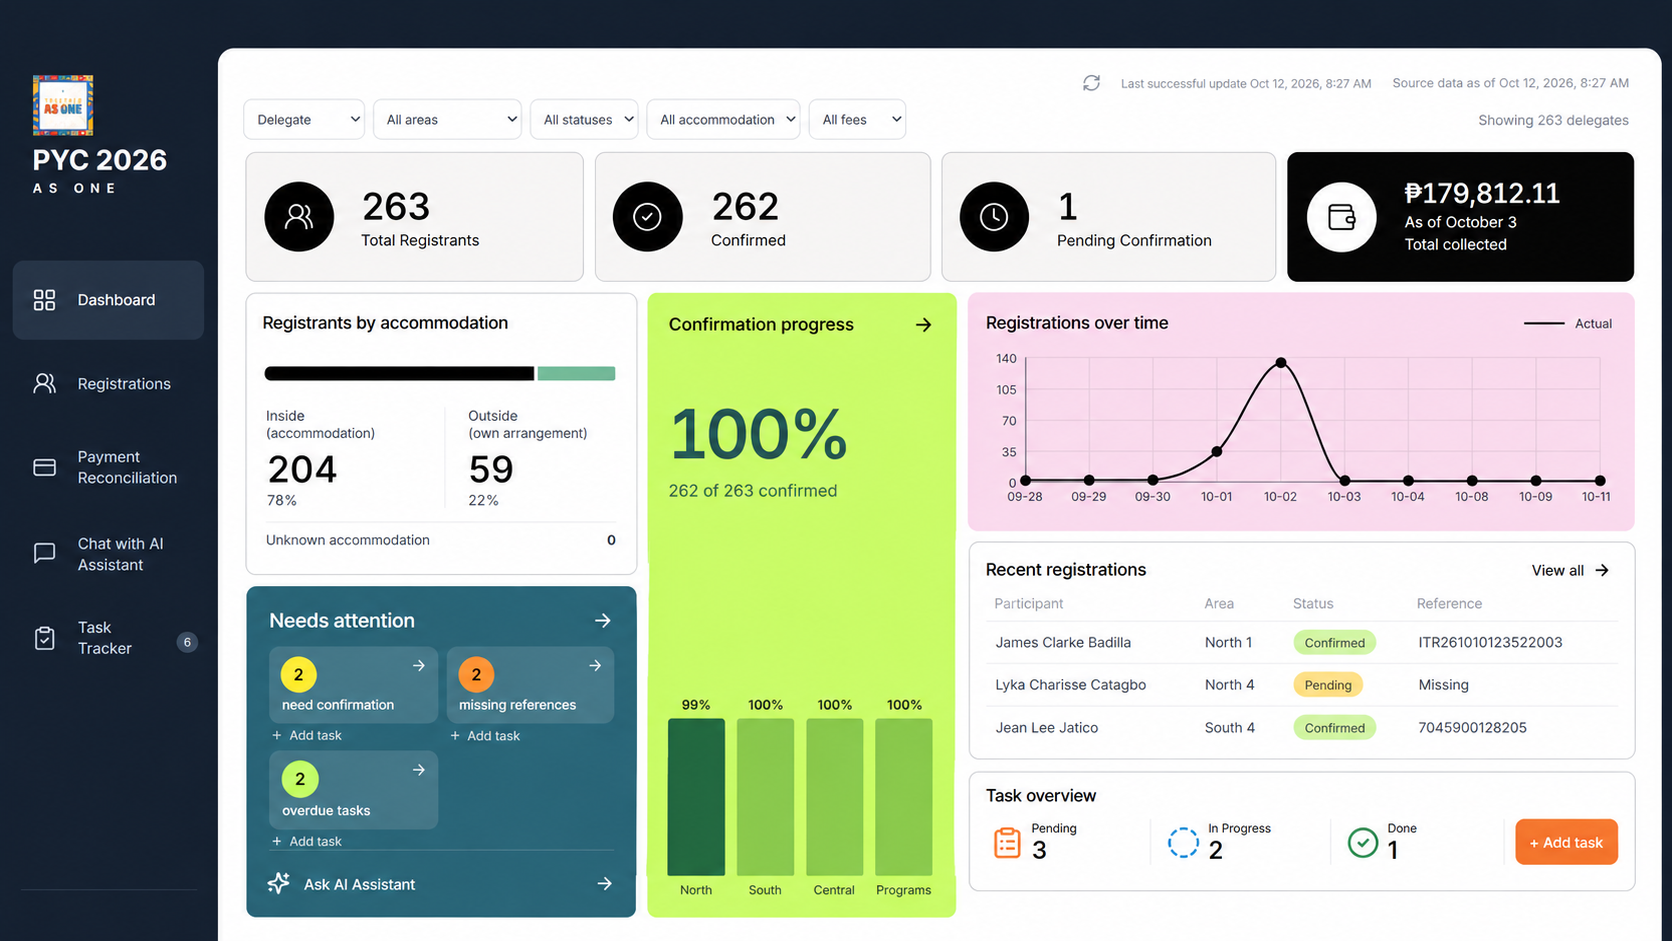Open Chat with AI Assistant
Viewport: 1672px width, 941px height.
click(x=108, y=554)
